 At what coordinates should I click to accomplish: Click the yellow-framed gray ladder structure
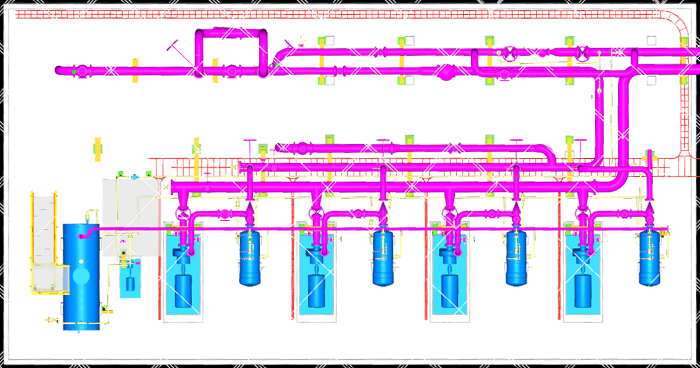click(x=49, y=243)
